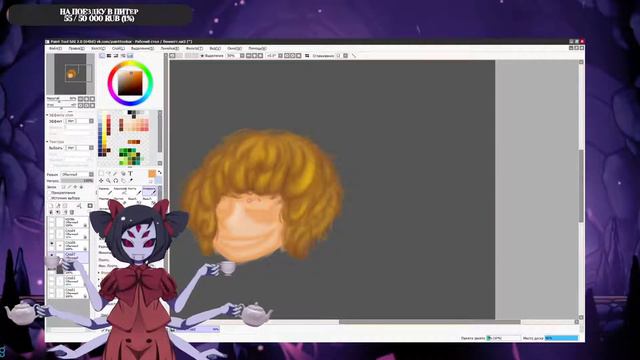Choose the Карандаш pencil brush

coord(106,191)
